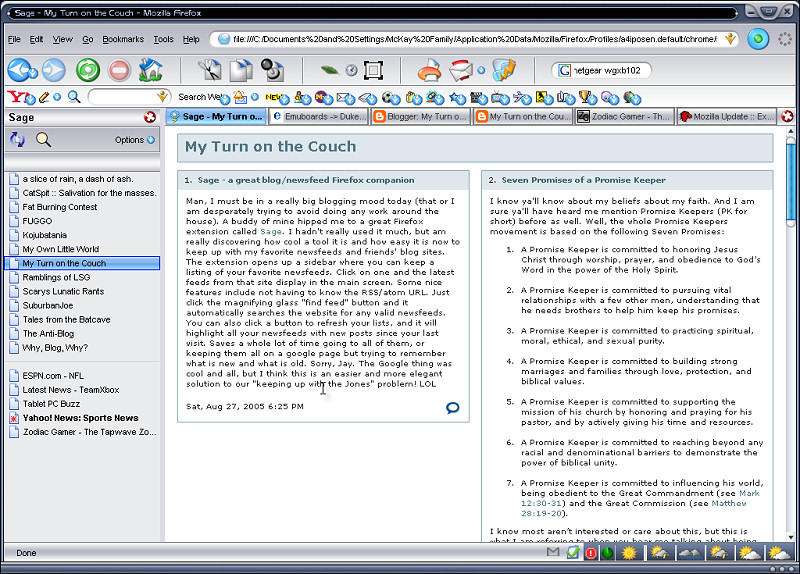The height and width of the screenshot is (574, 800).
Task: Open the Bookmarks menu
Action: tap(123, 39)
